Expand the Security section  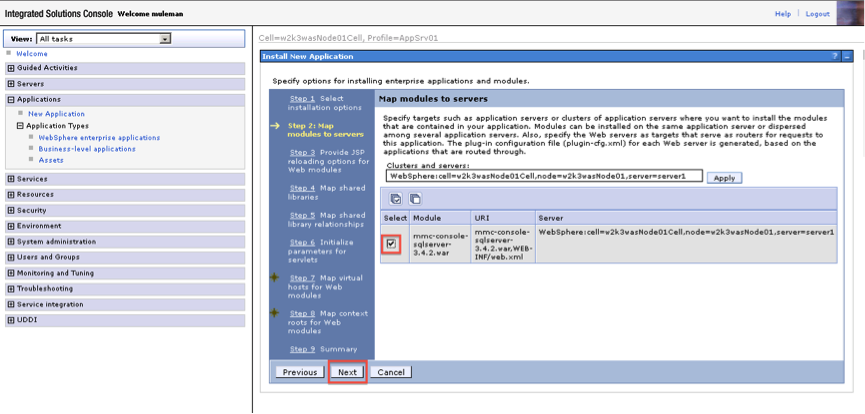[11, 211]
